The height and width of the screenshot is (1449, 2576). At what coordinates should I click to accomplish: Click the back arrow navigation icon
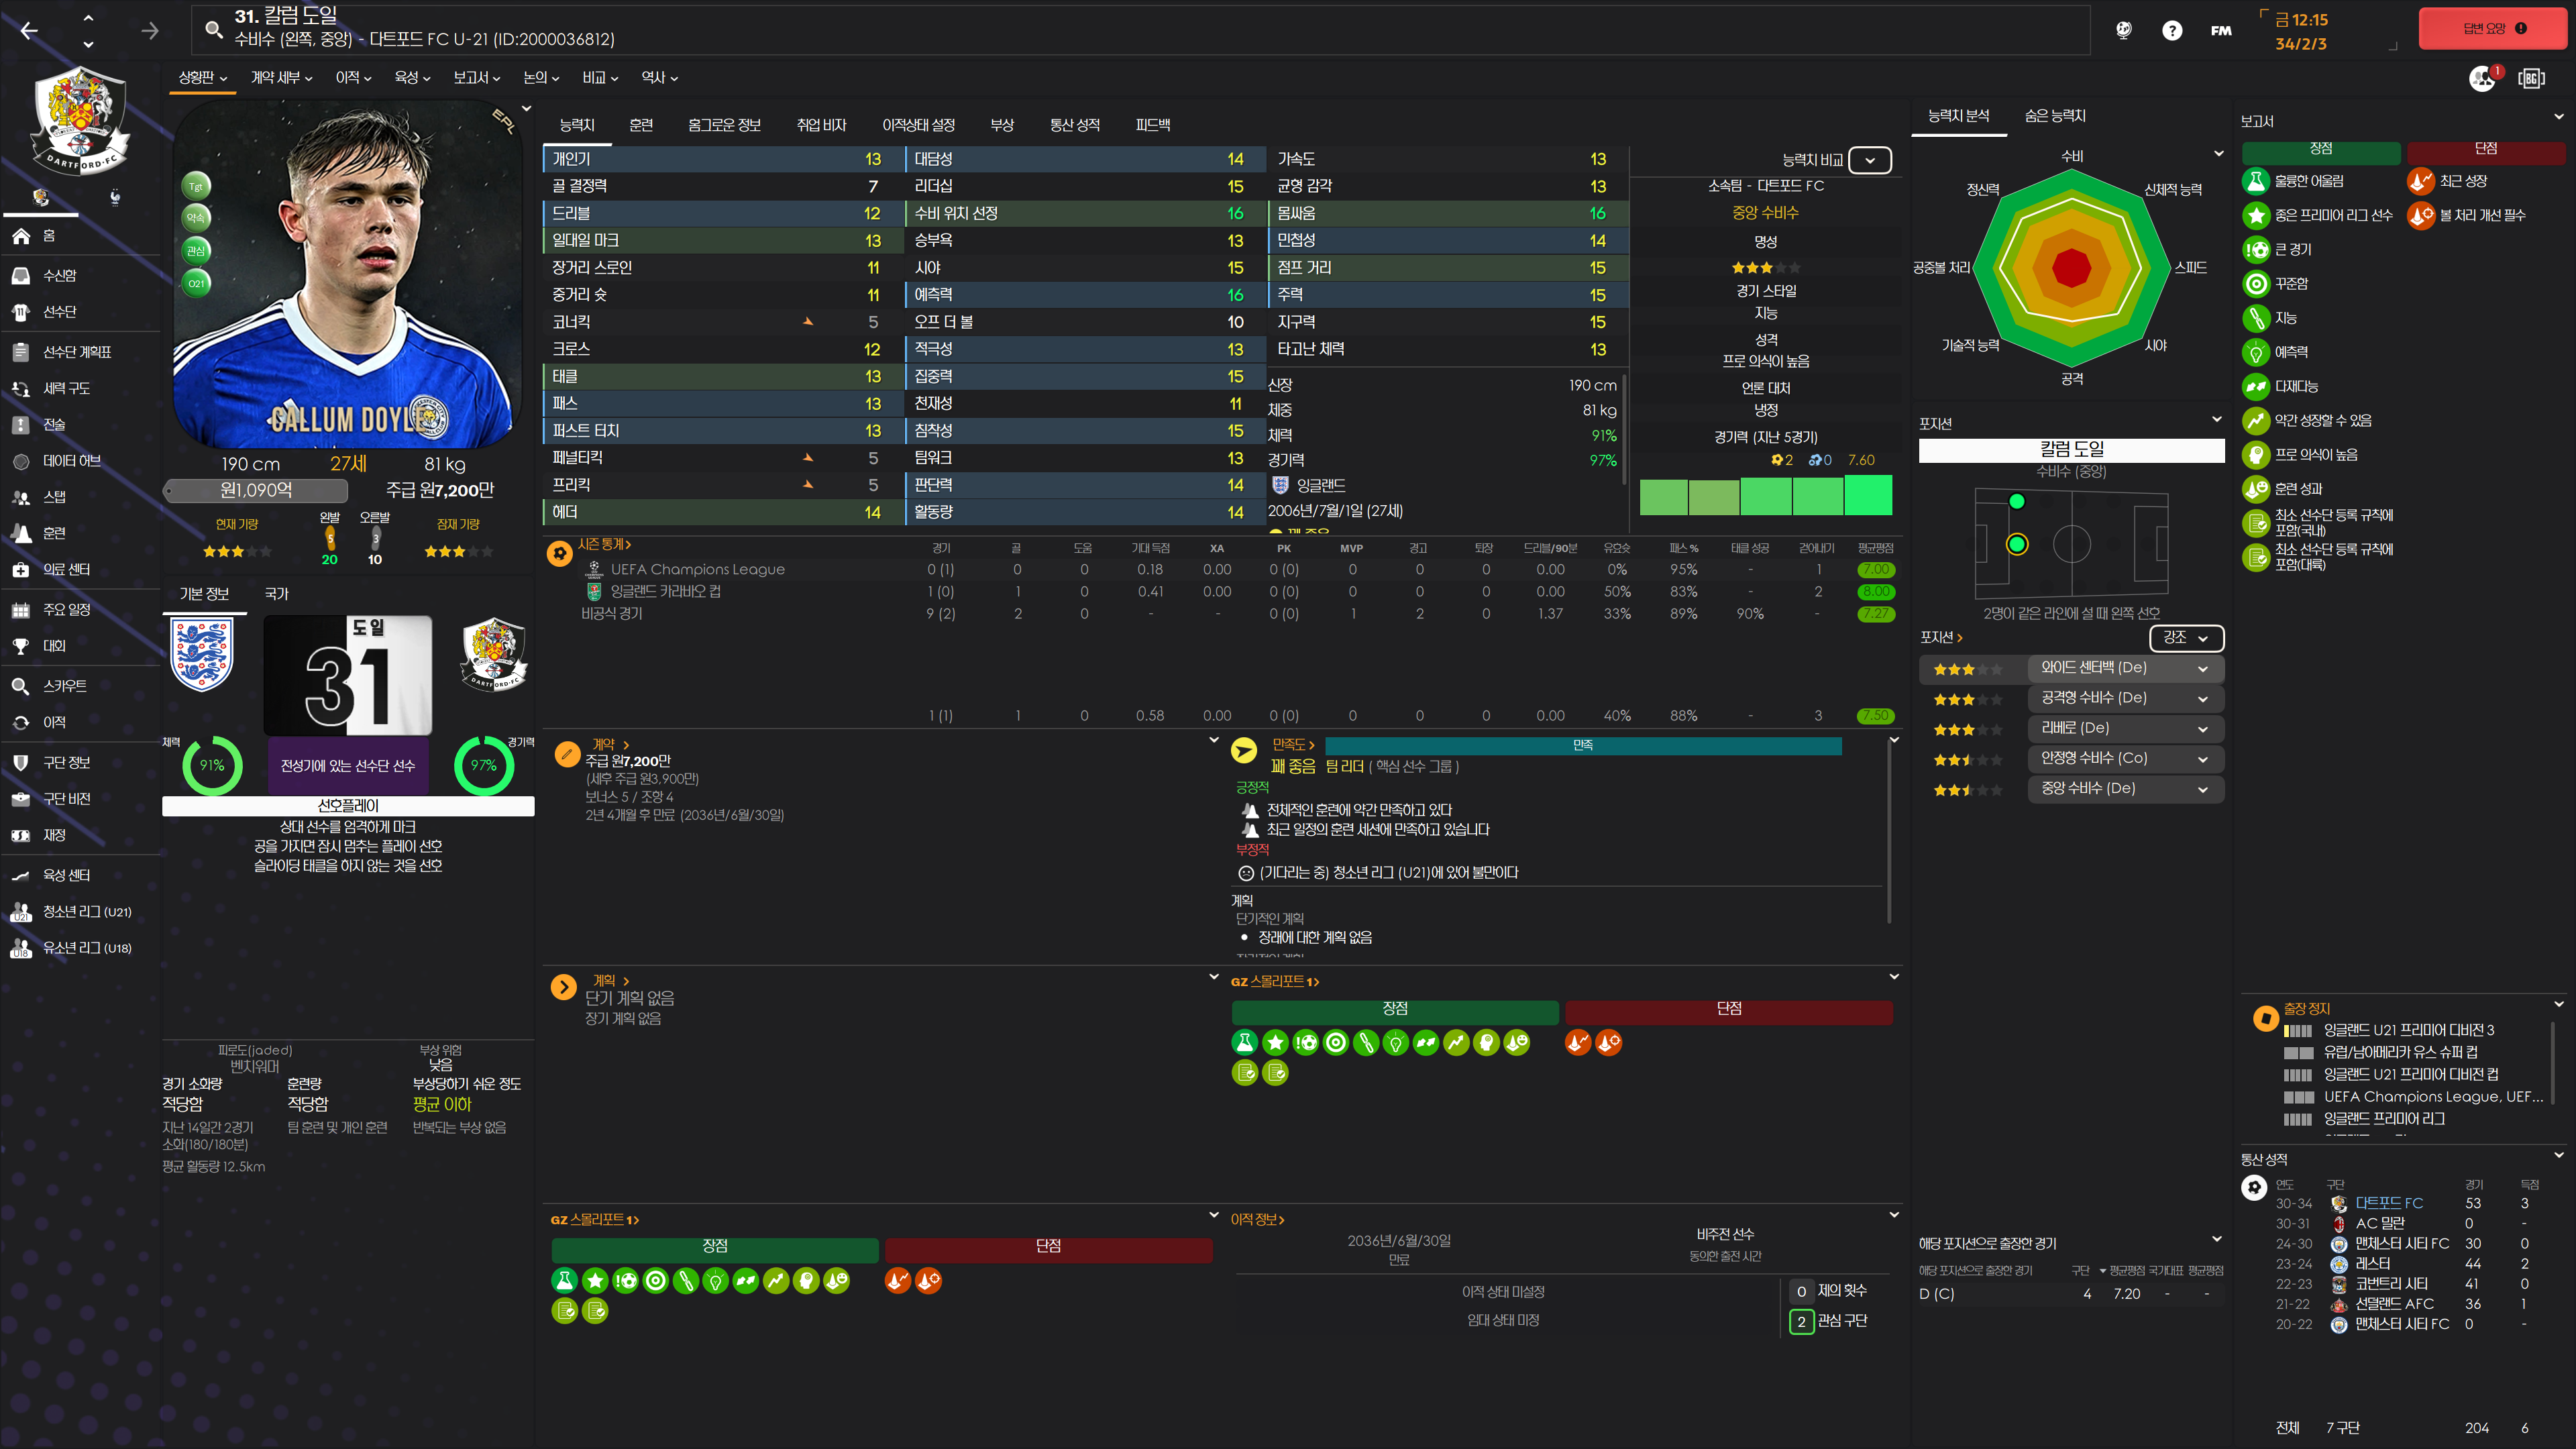pyautogui.click(x=30, y=31)
